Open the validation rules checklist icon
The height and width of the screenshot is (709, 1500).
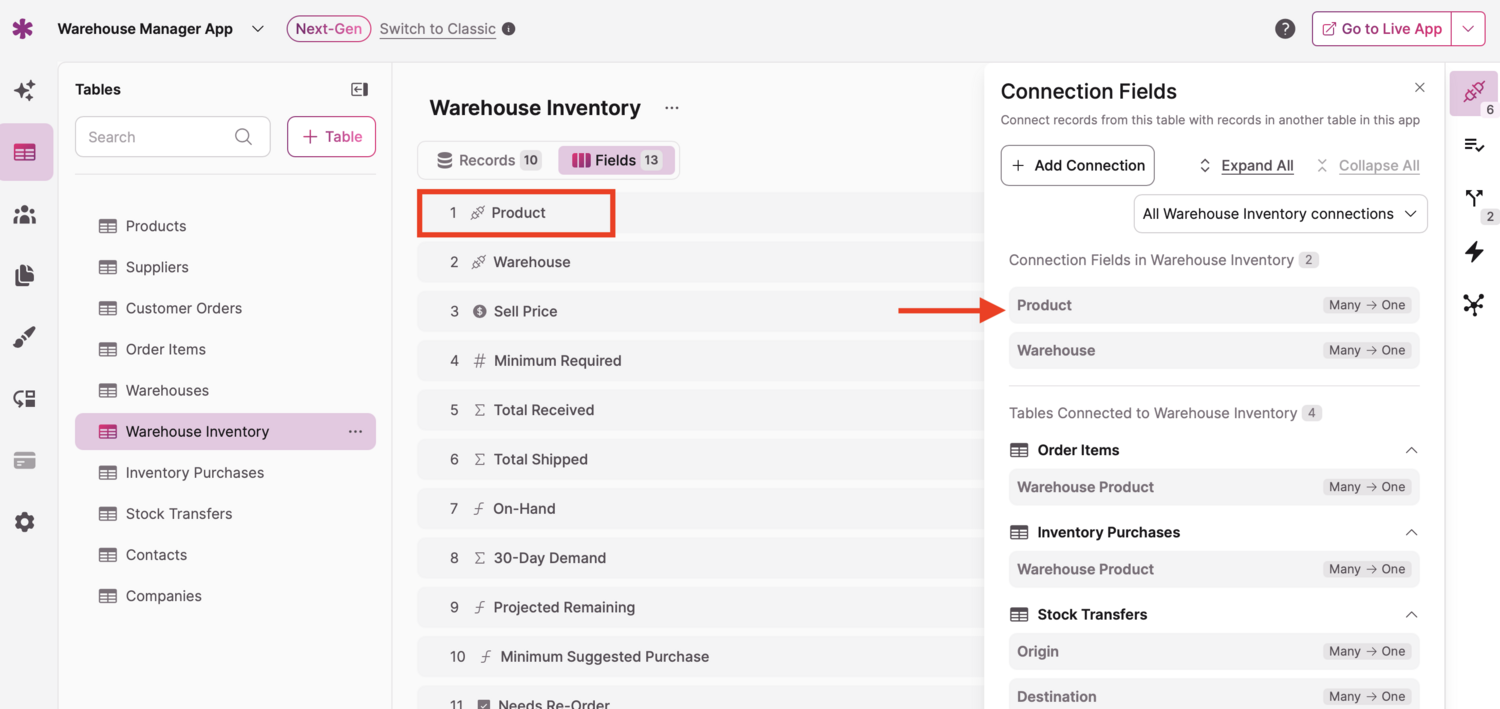tap(1474, 146)
